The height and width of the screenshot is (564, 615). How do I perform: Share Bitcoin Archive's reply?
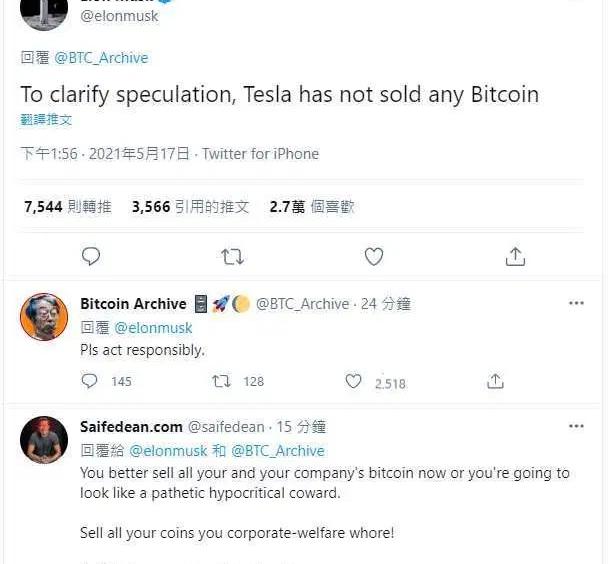pos(495,381)
